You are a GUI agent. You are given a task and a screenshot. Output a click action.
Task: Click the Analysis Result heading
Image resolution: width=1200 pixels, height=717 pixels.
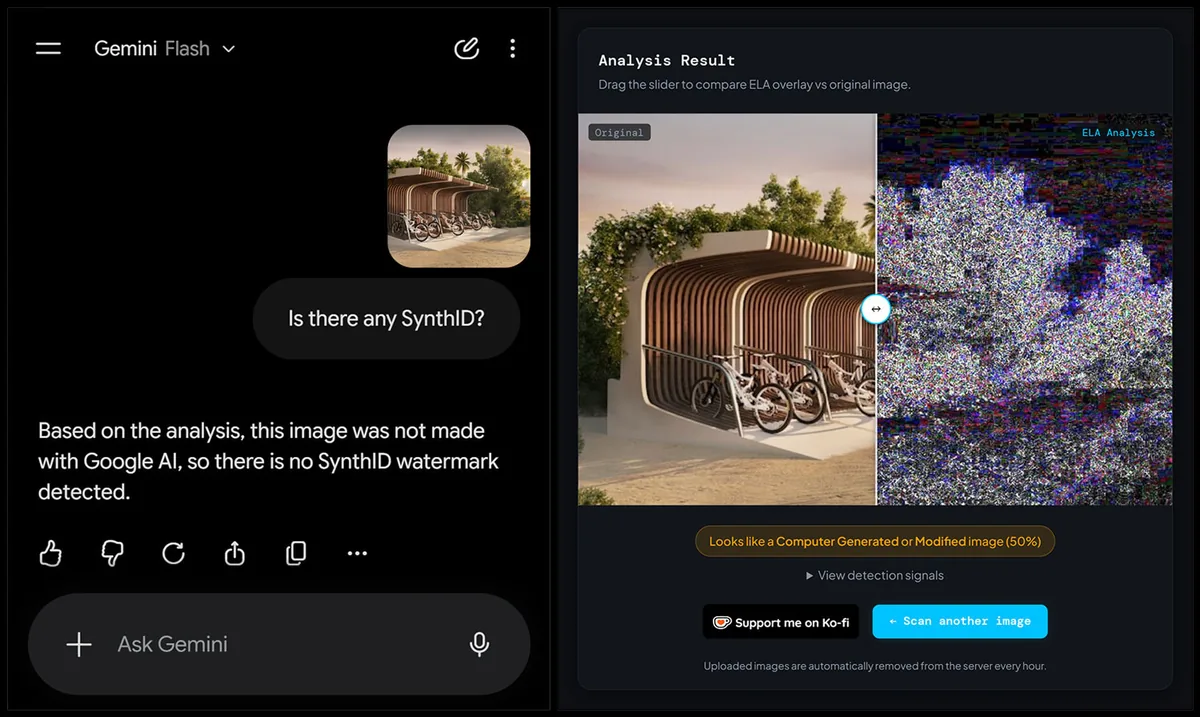pyautogui.click(x=667, y=61)
